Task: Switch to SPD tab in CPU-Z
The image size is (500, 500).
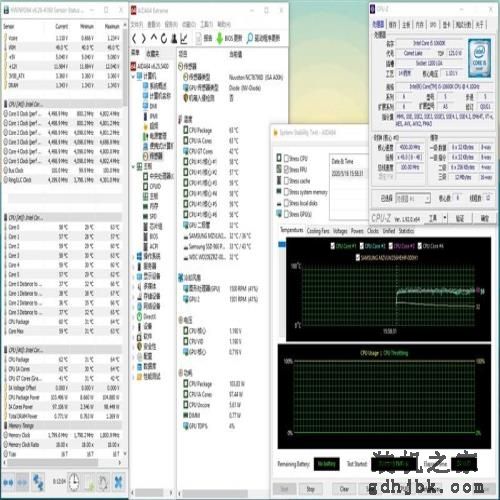Action: click(x=433, y=24)
